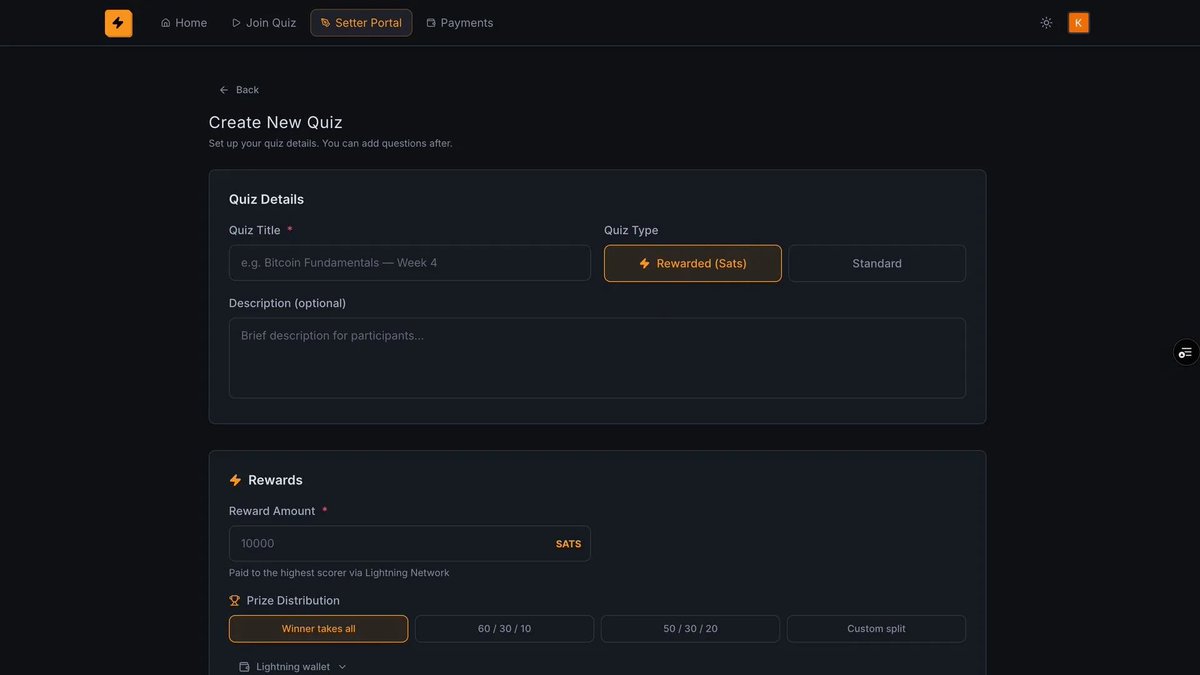Choose Winner takes all distribution
The image size is (1200, 675).
[318, 629]
